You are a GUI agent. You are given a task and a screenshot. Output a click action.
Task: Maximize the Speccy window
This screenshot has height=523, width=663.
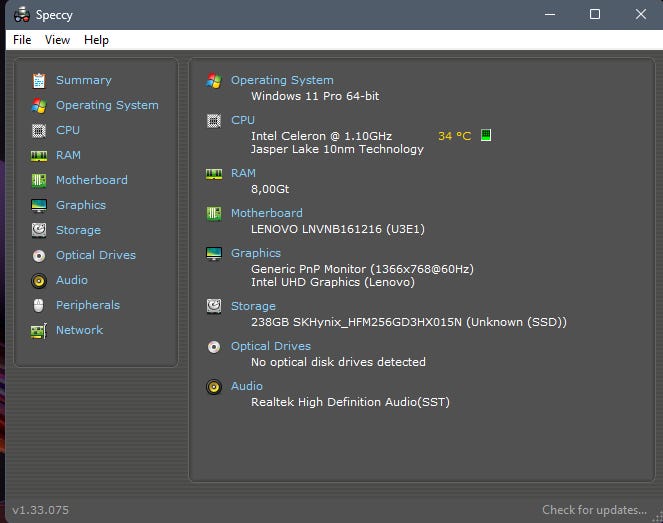coord(595,14)
